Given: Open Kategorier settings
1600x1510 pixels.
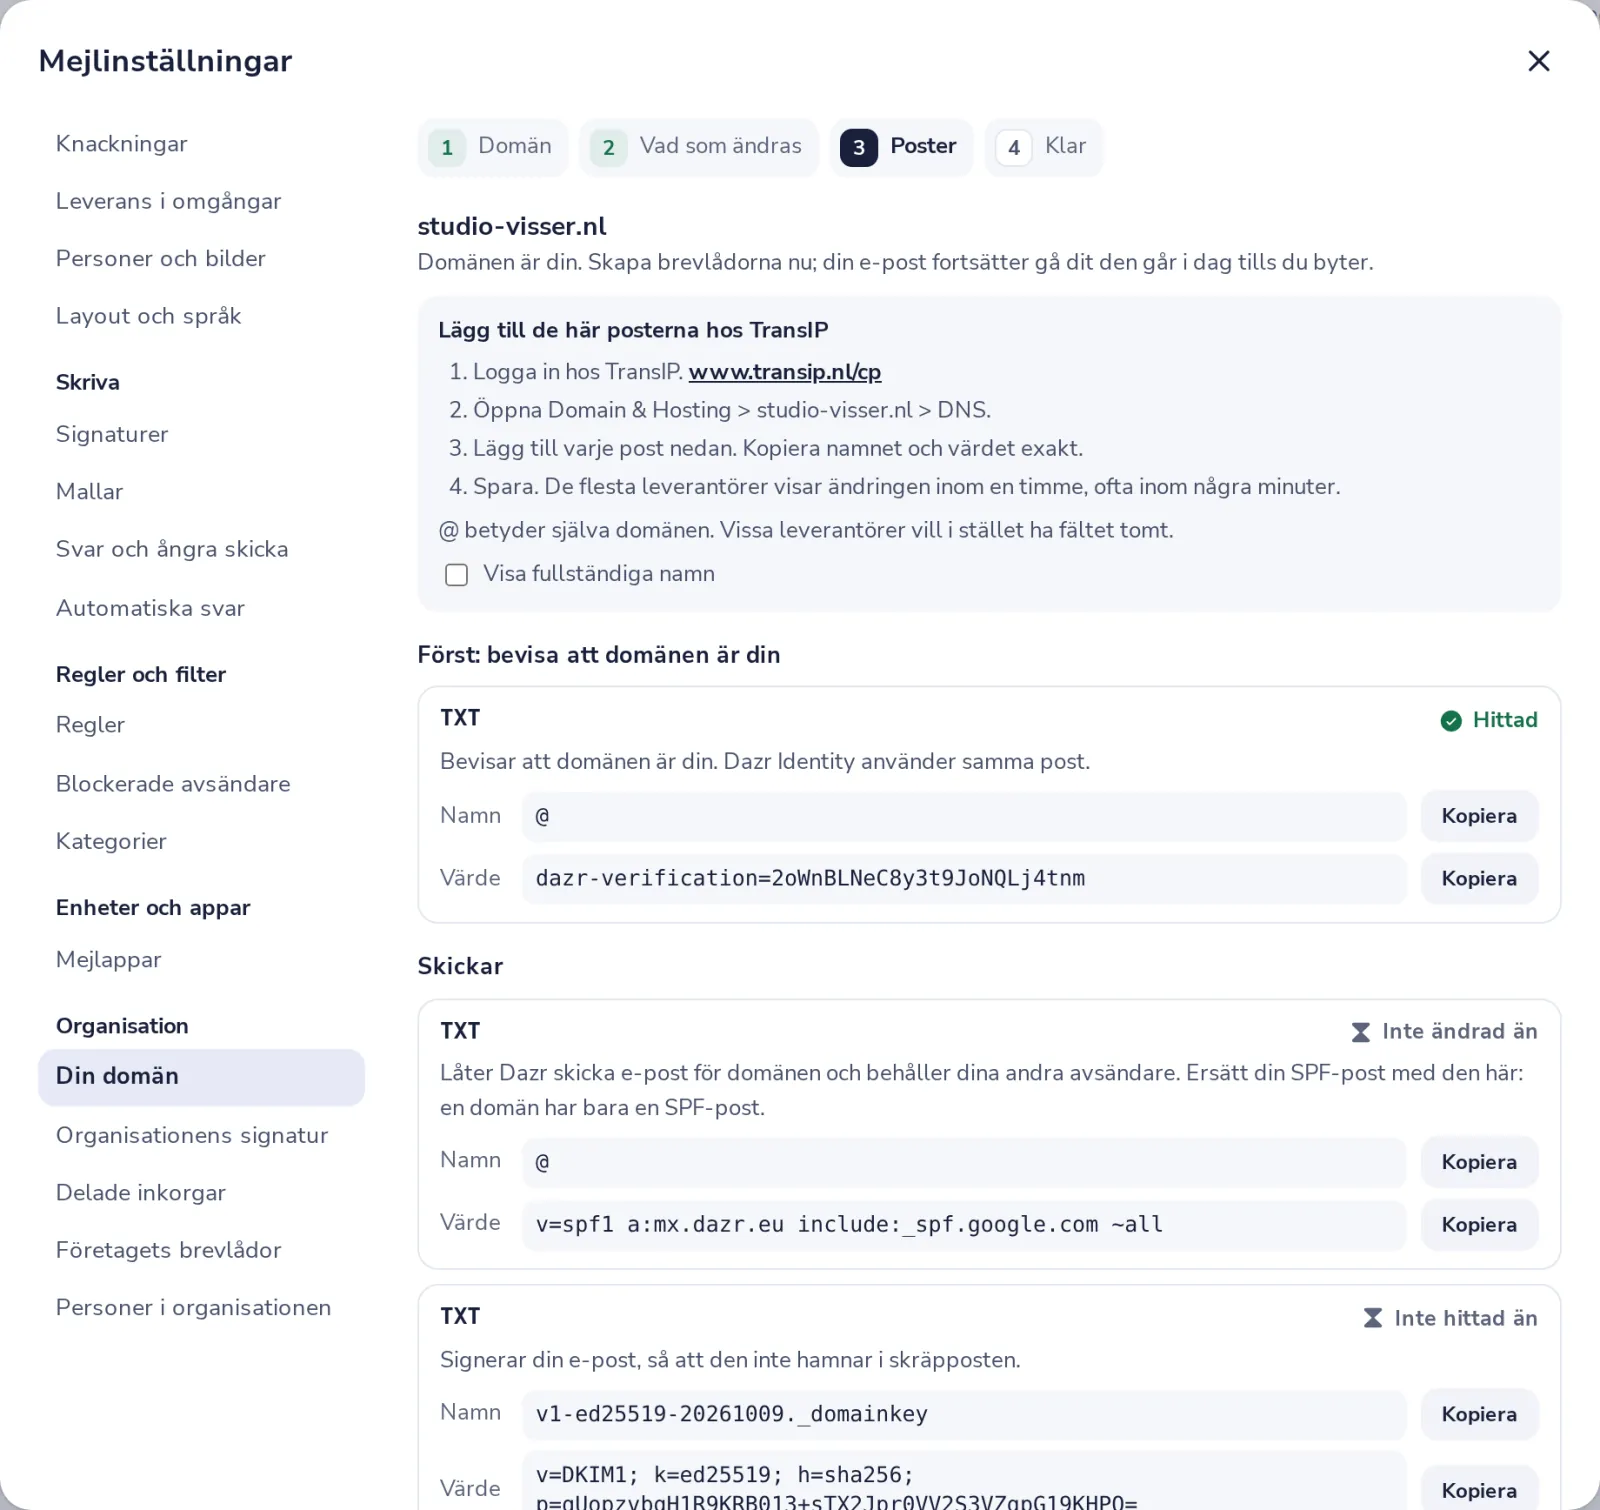Looking at the screenshot, I should 201,841.
